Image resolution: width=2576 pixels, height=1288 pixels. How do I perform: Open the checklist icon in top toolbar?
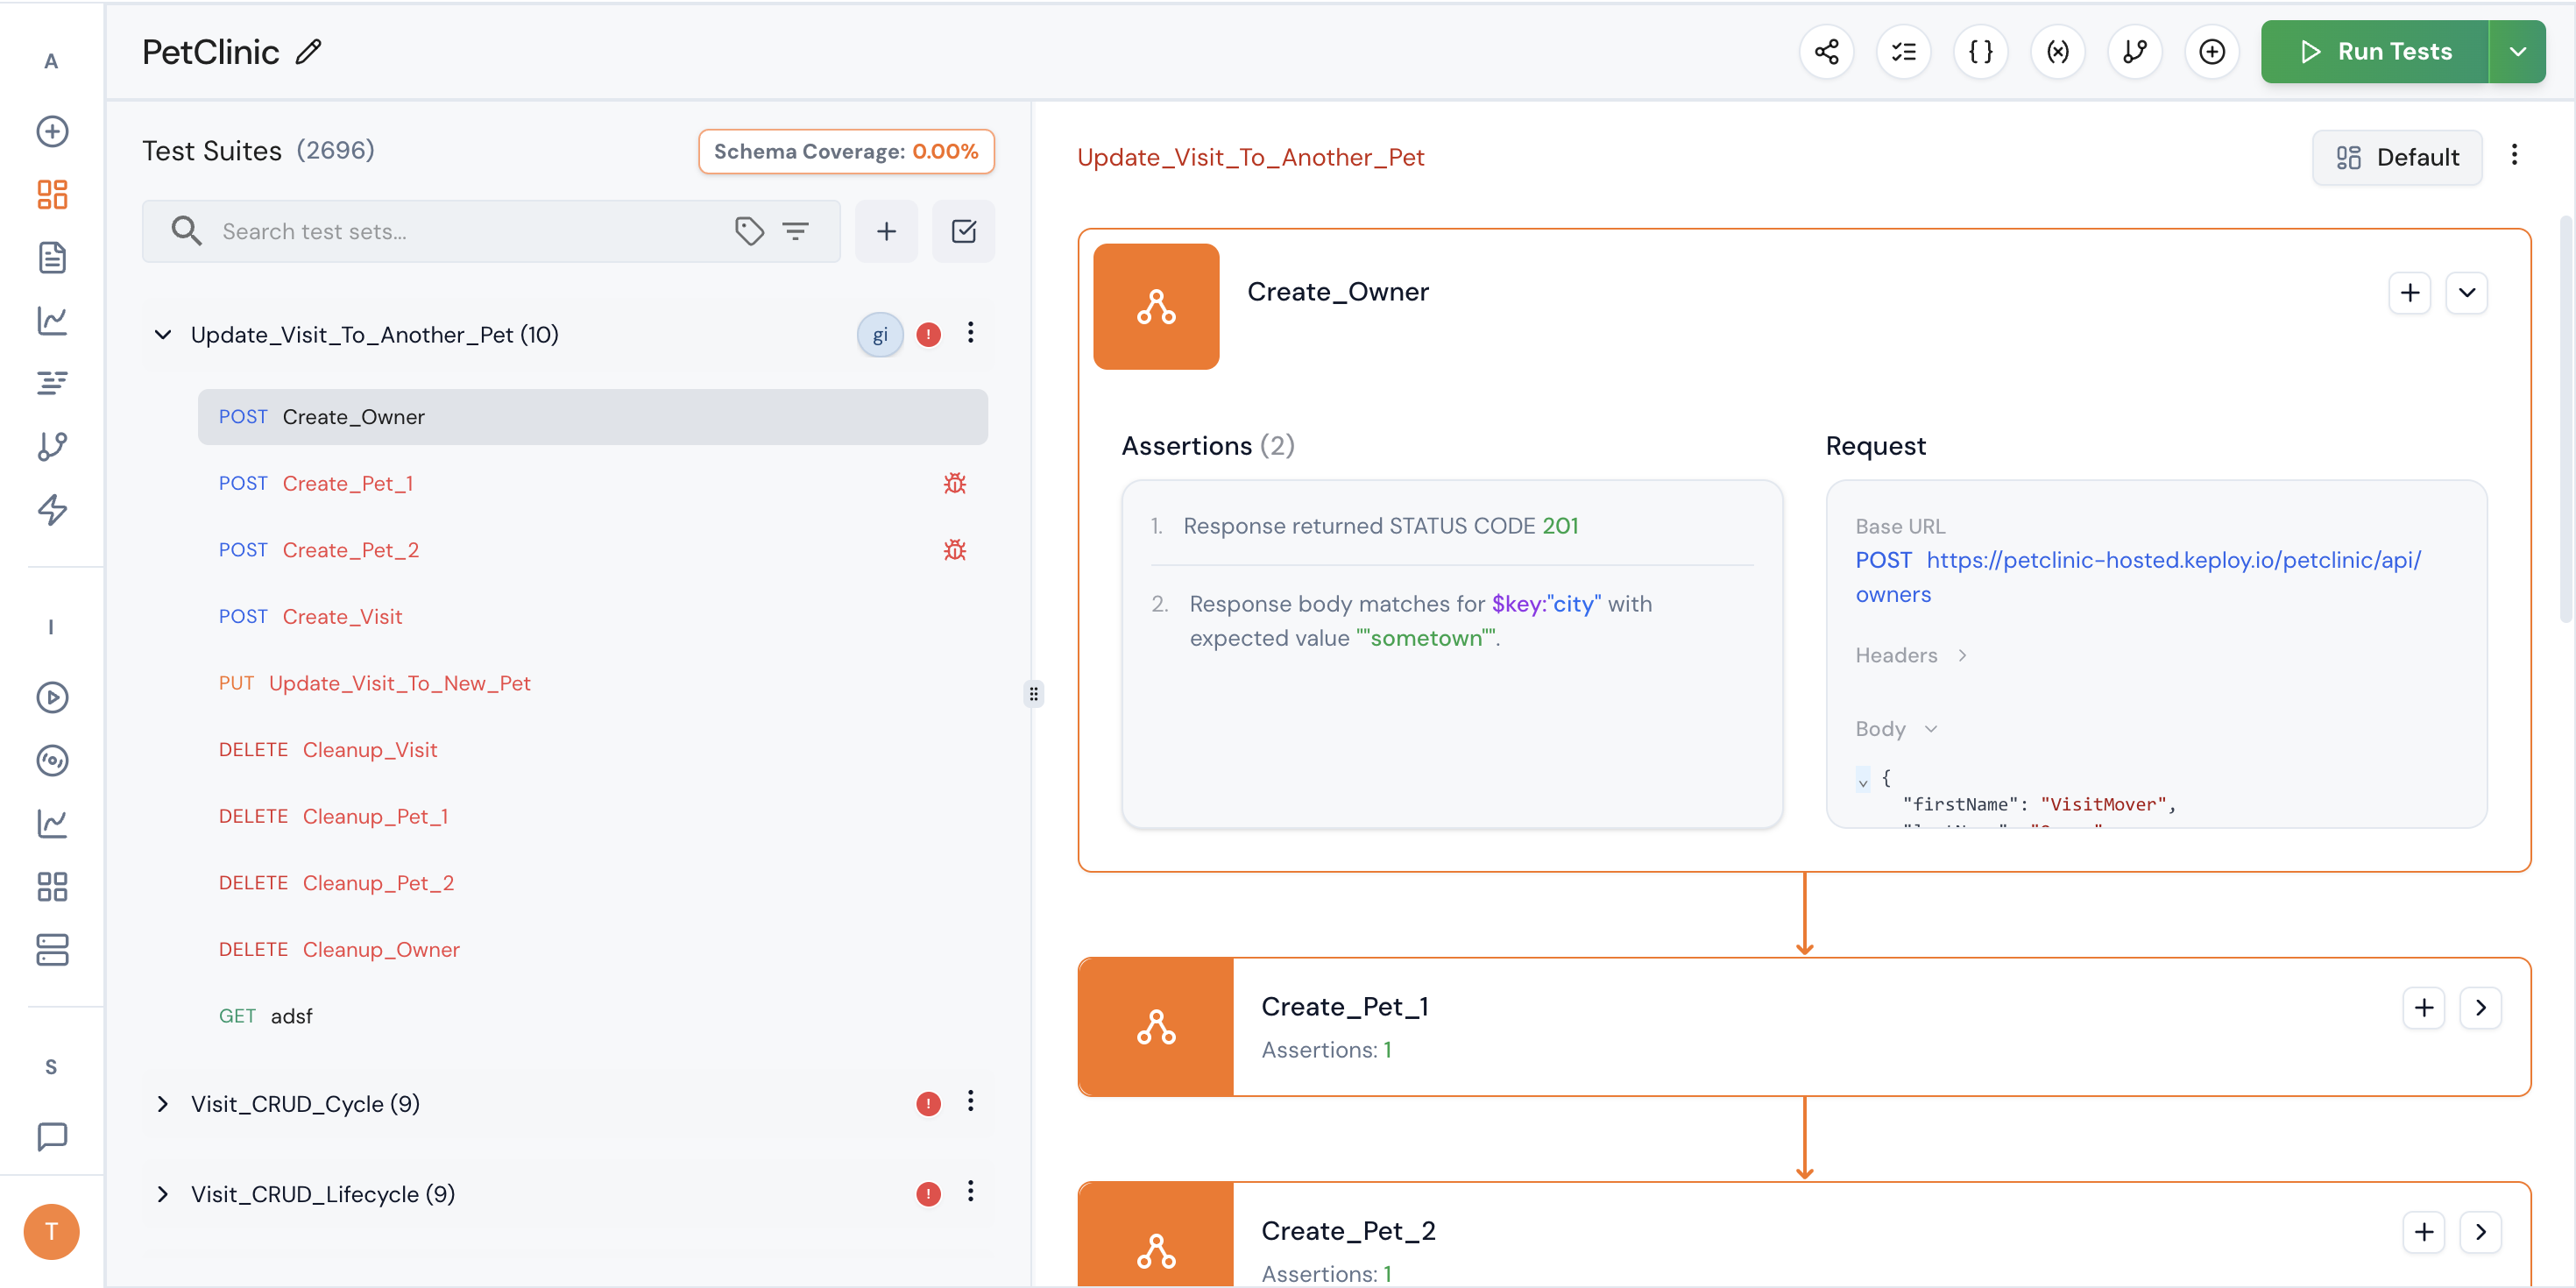click(1903, 52)
